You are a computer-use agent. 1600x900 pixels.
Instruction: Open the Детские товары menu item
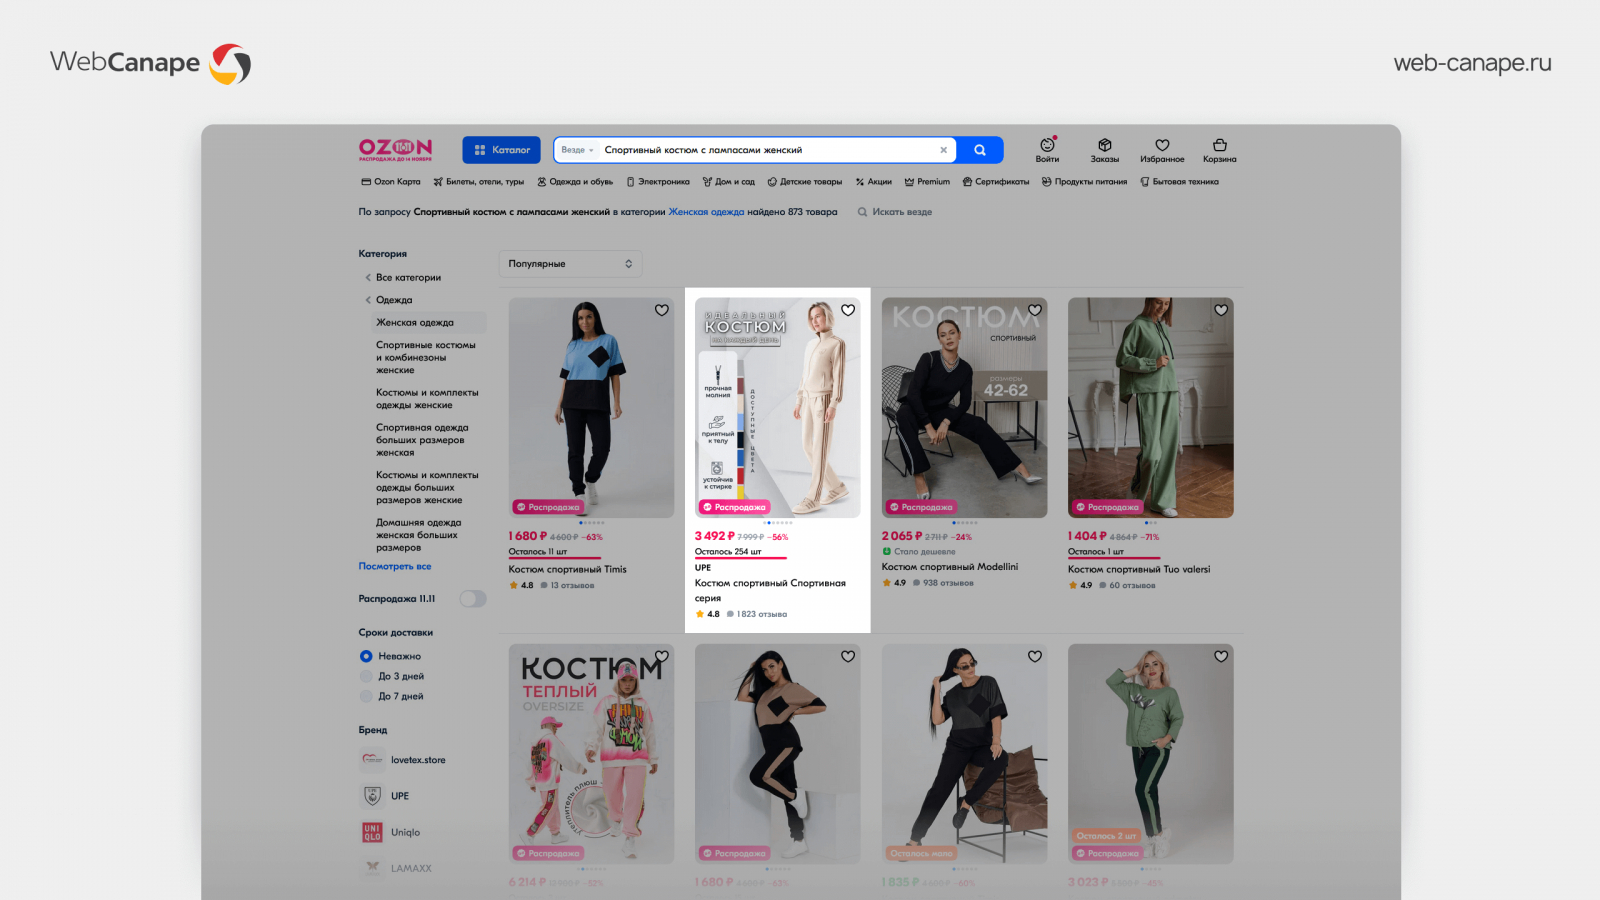pyautogui.click(x=805, y=182)
